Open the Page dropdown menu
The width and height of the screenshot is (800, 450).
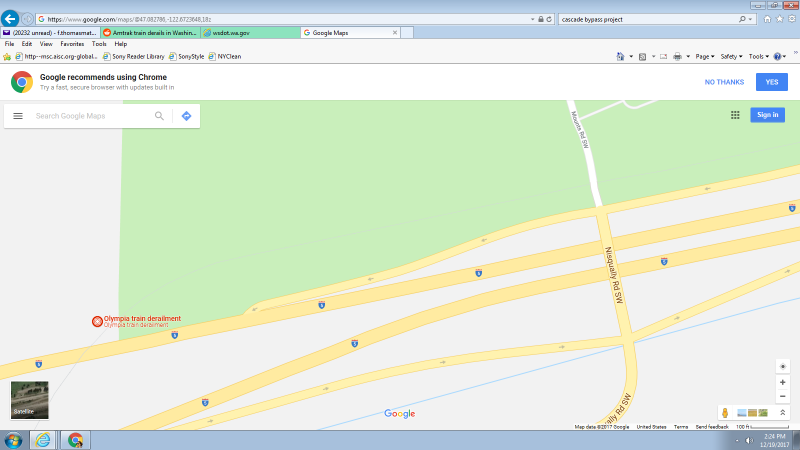[705, 57]
